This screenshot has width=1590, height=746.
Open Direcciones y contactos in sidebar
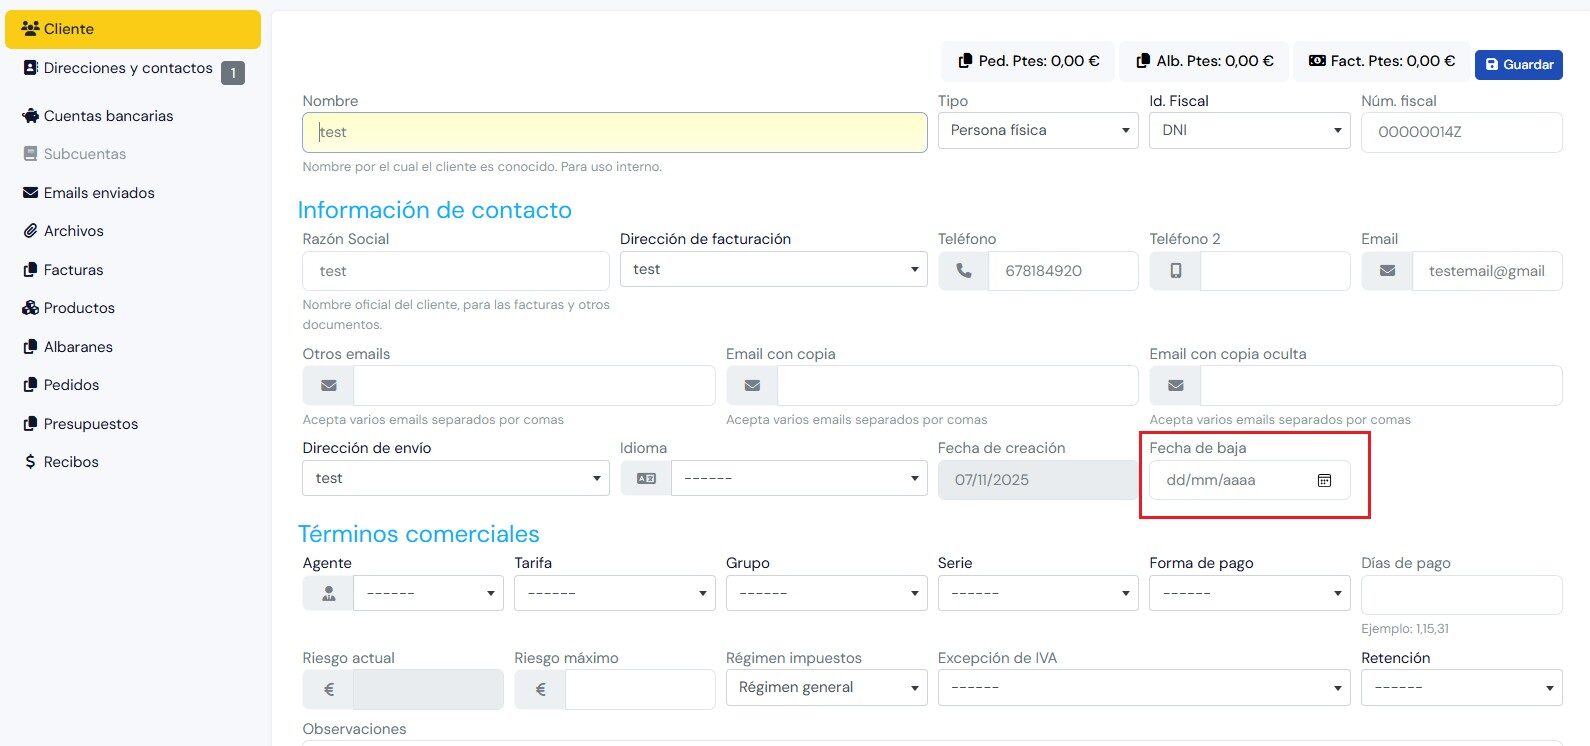point(127,69)
